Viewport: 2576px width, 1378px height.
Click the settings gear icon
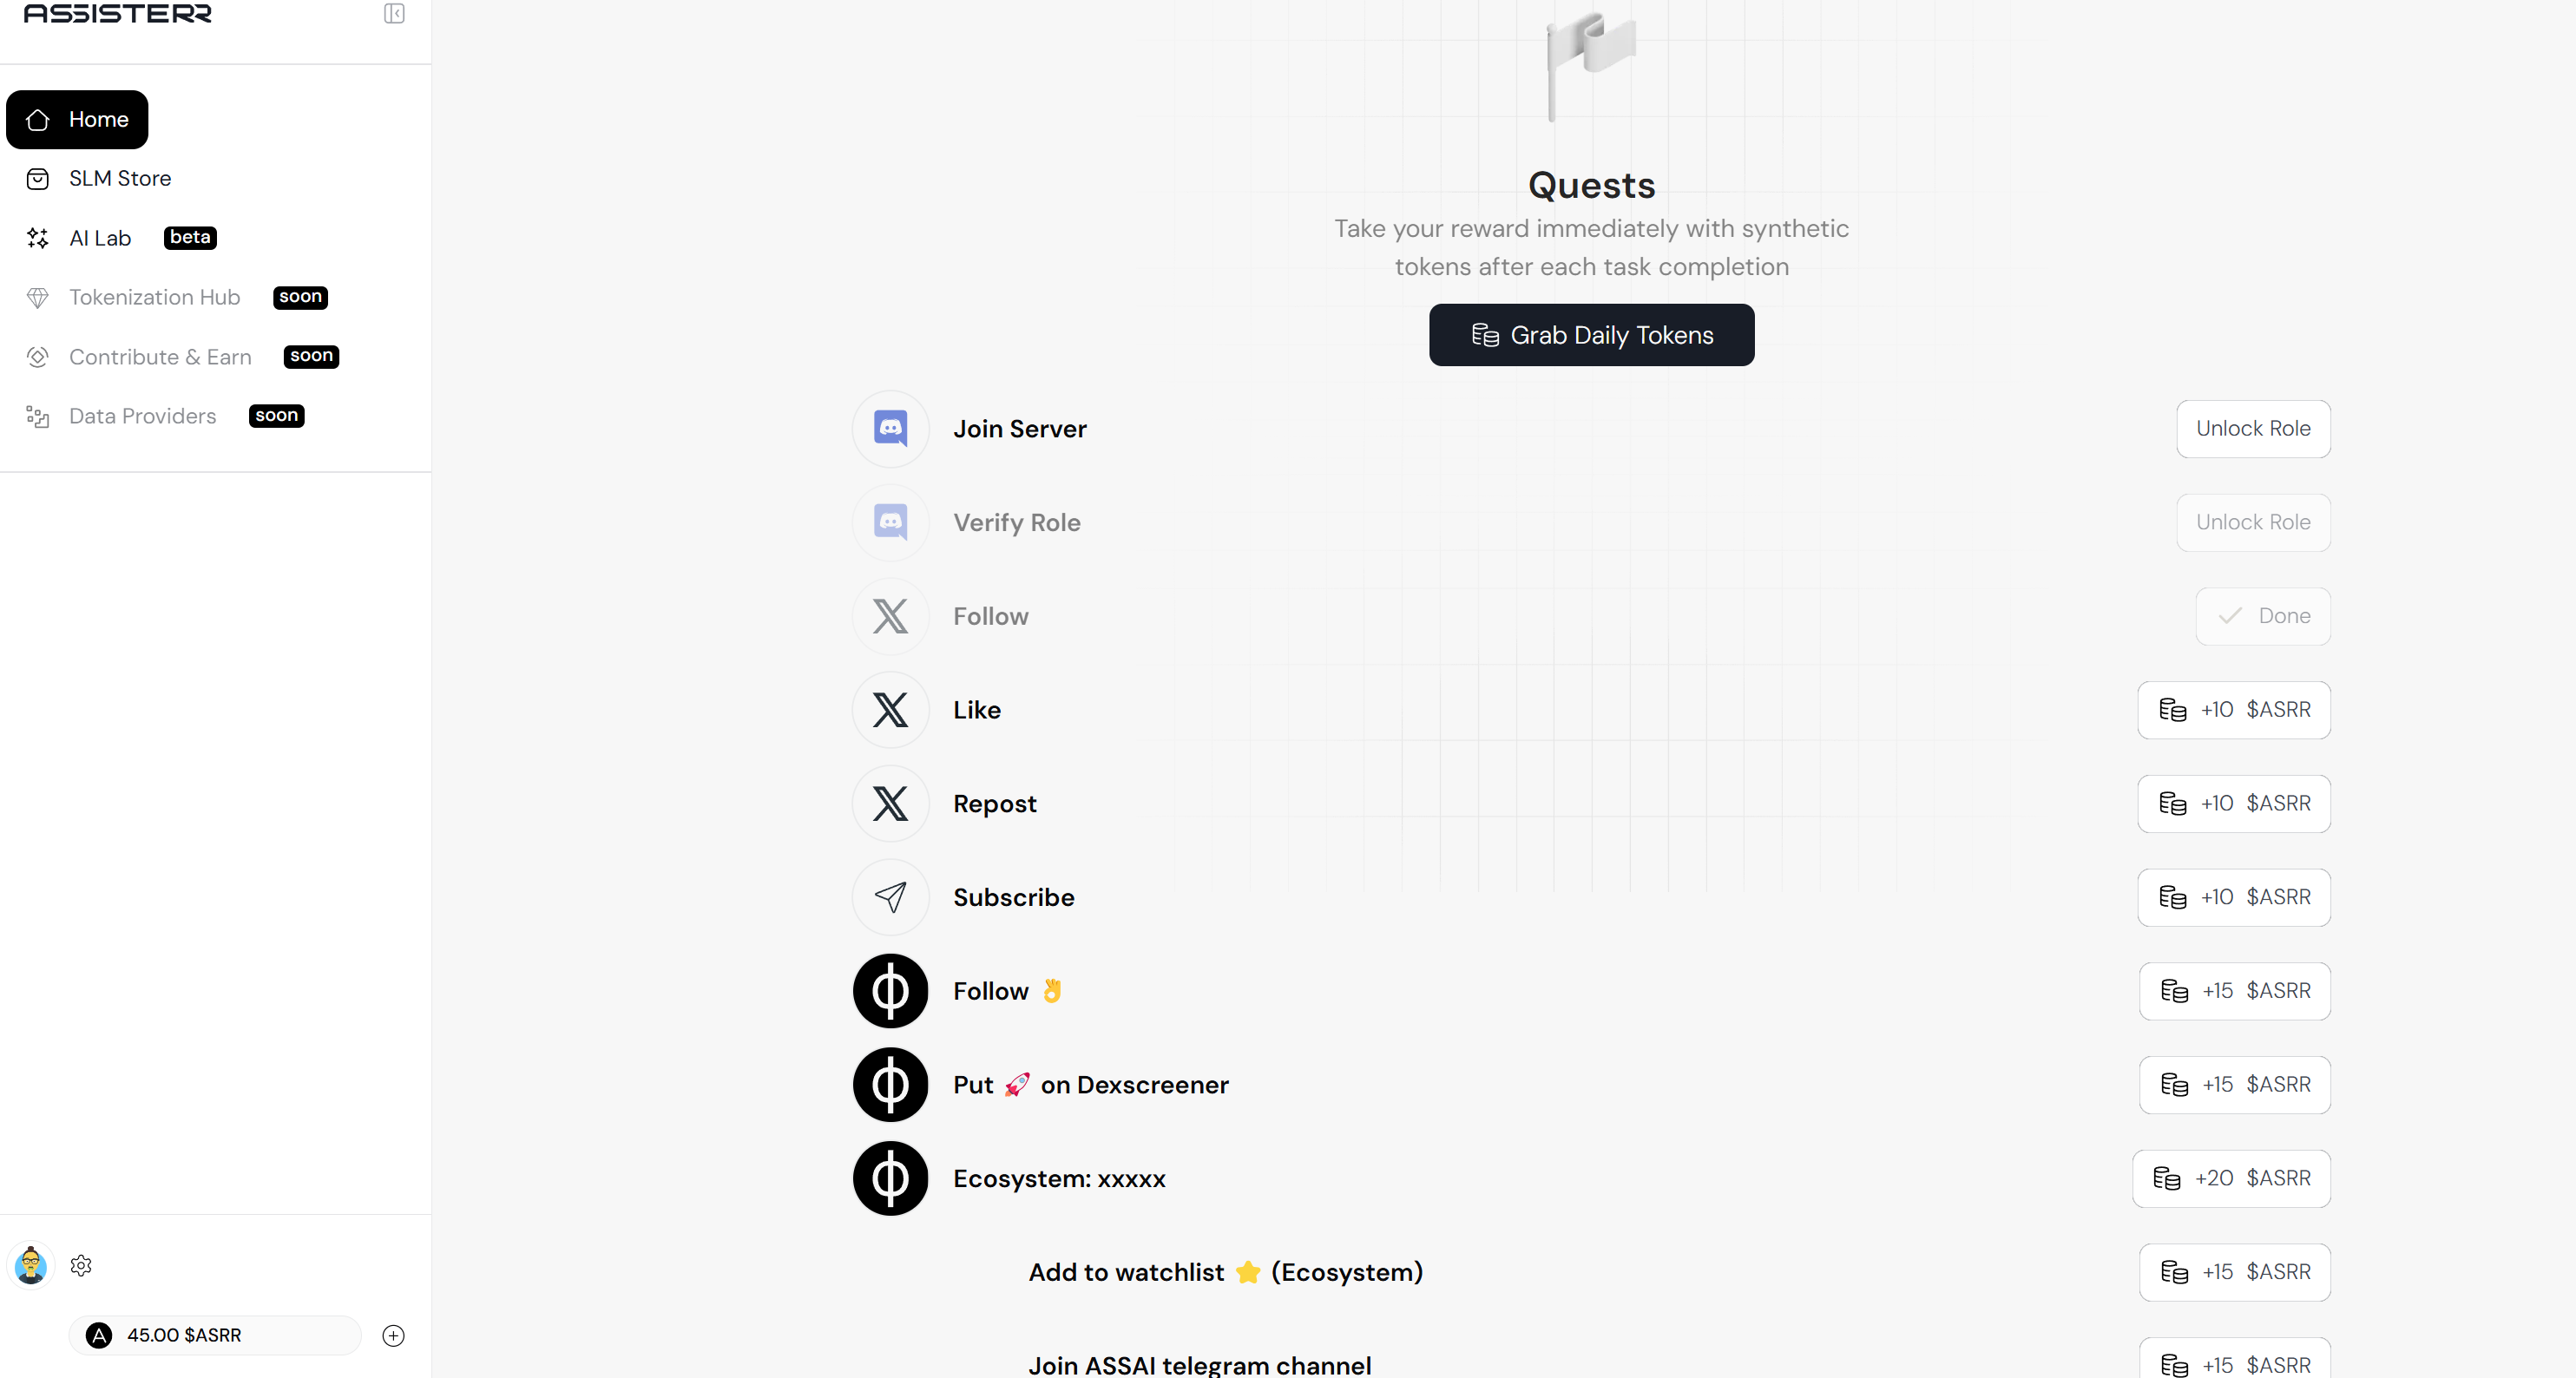pyautogui.click(x=80, y=1265)
